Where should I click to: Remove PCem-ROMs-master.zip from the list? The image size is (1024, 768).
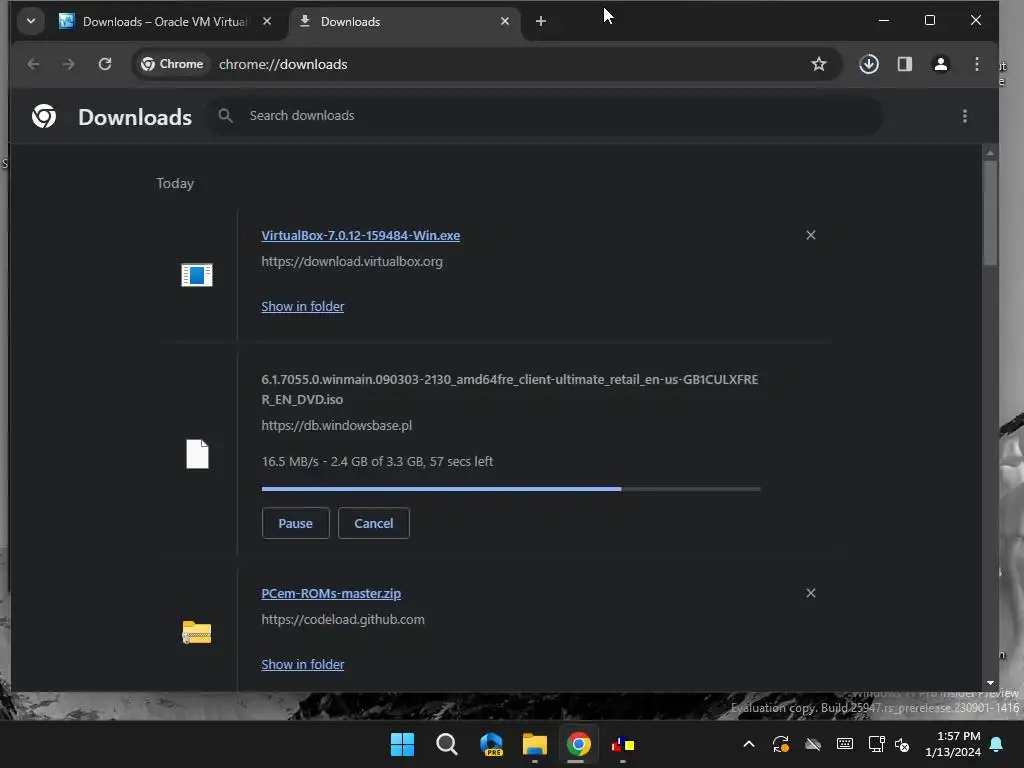coord(810,593)
